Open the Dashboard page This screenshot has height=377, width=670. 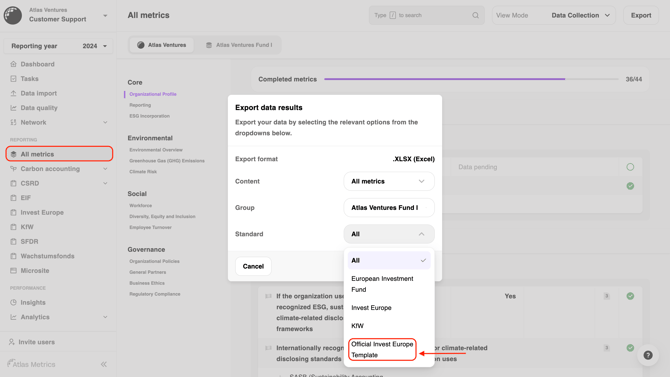click(38, 64)
